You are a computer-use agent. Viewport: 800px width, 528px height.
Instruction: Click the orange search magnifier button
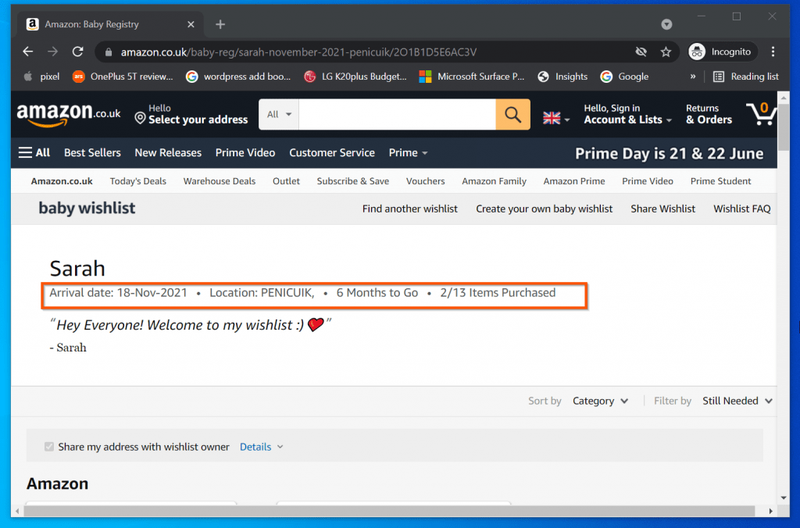[513, 114]
